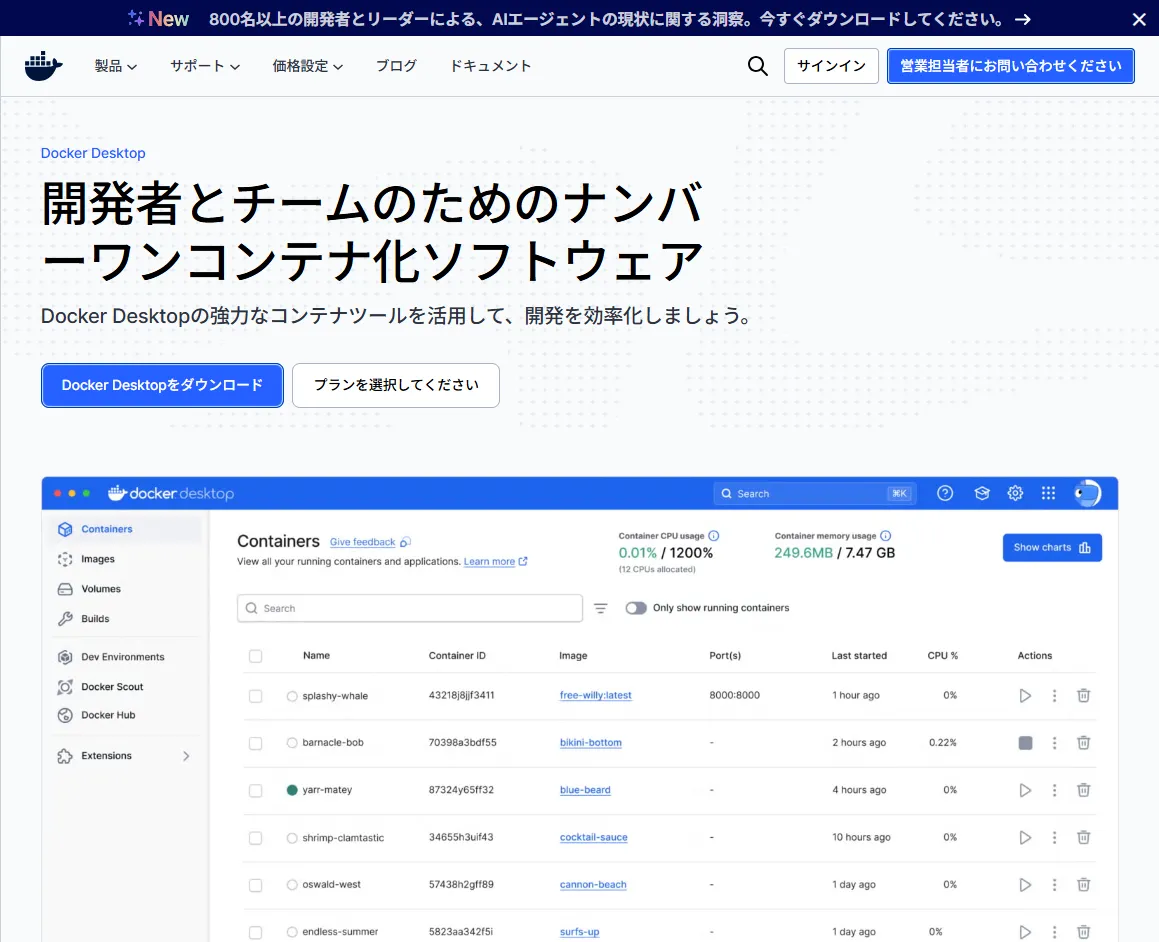Check the splashy-whale row checkbox
The height and width of the screenshot is (942, 1159).
[x=256, y=696]
